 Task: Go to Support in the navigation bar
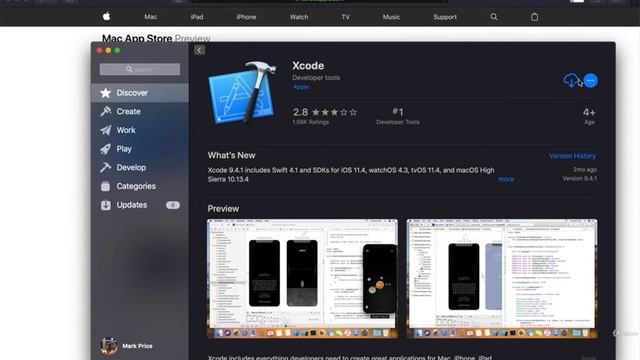[x=445, y=17]
